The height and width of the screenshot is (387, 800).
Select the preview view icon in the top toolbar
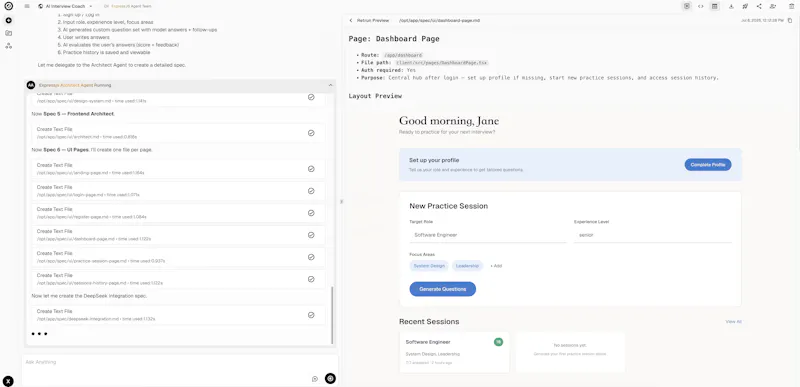687,6
